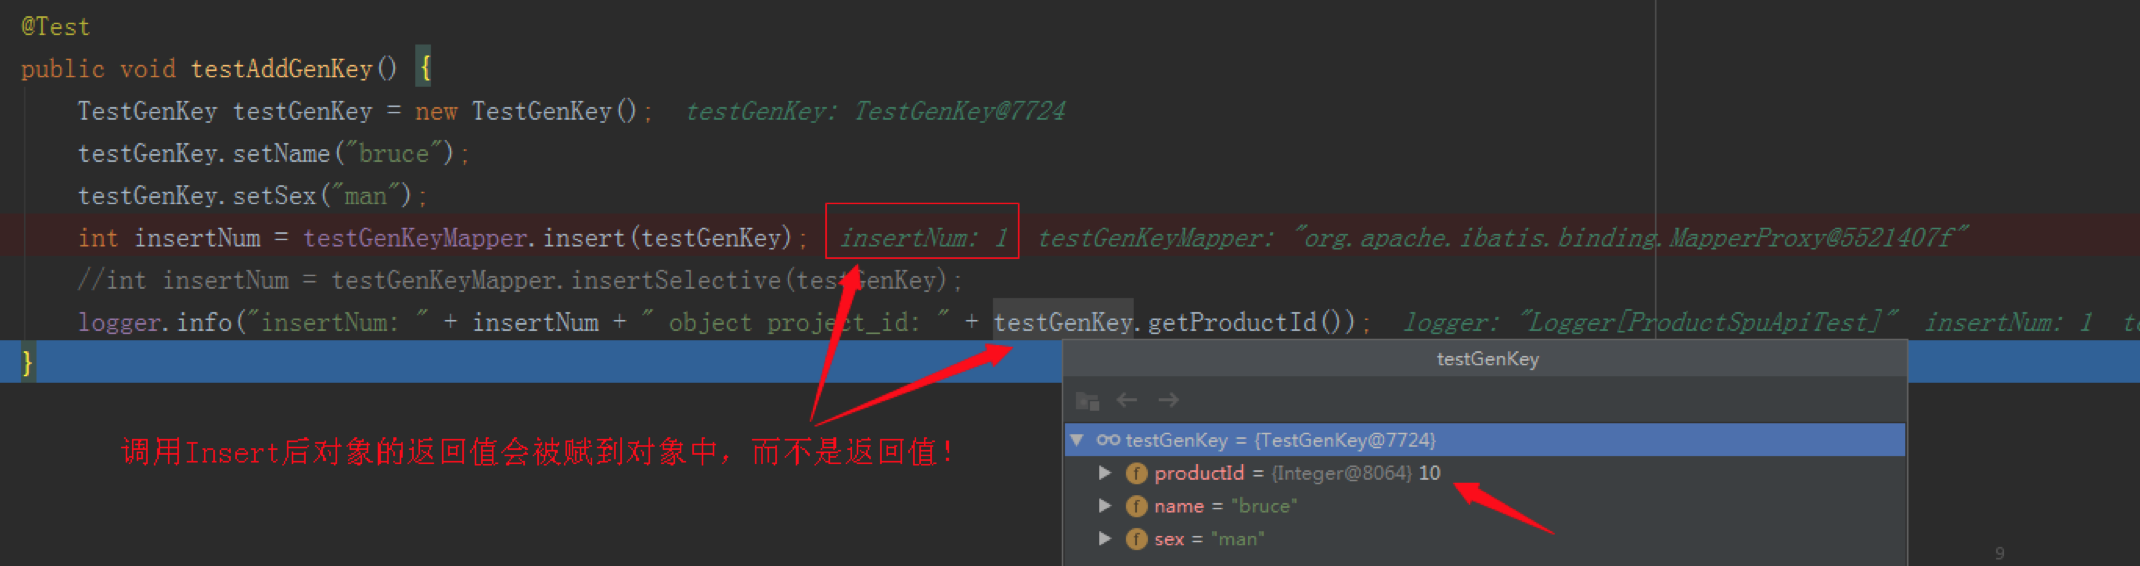Viewport: 2140px width, 566px height.
Task: Expand the productId field node
Action: click(x=1105, y=473)
